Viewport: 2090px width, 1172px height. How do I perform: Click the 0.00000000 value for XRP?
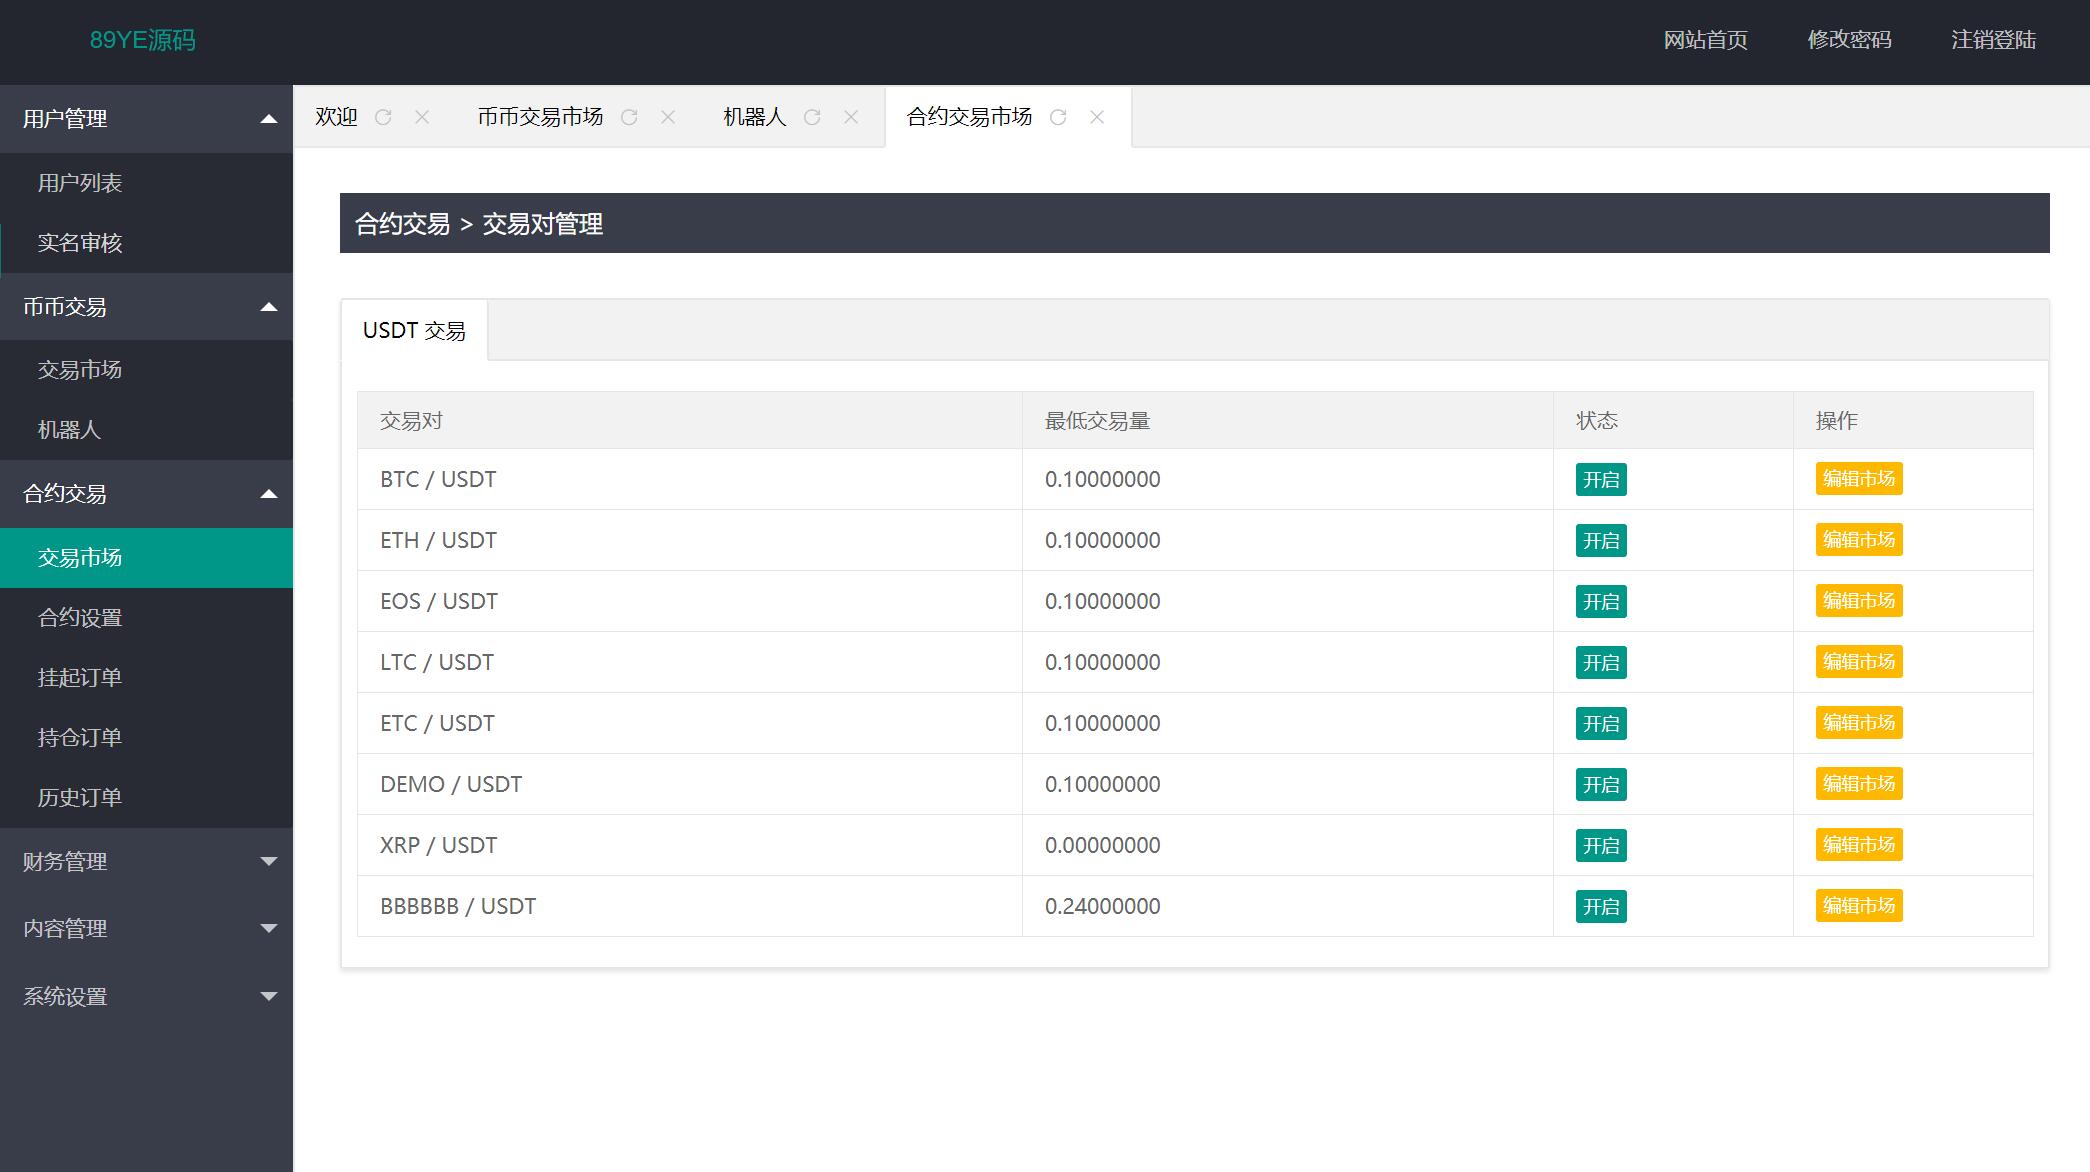point(1103,845)
